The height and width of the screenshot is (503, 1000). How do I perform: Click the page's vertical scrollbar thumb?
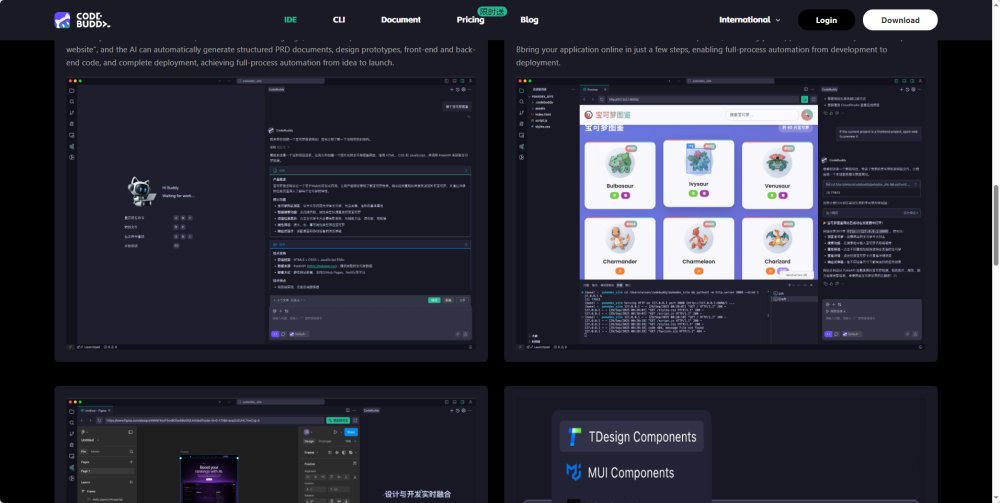[x=996, y=226]
